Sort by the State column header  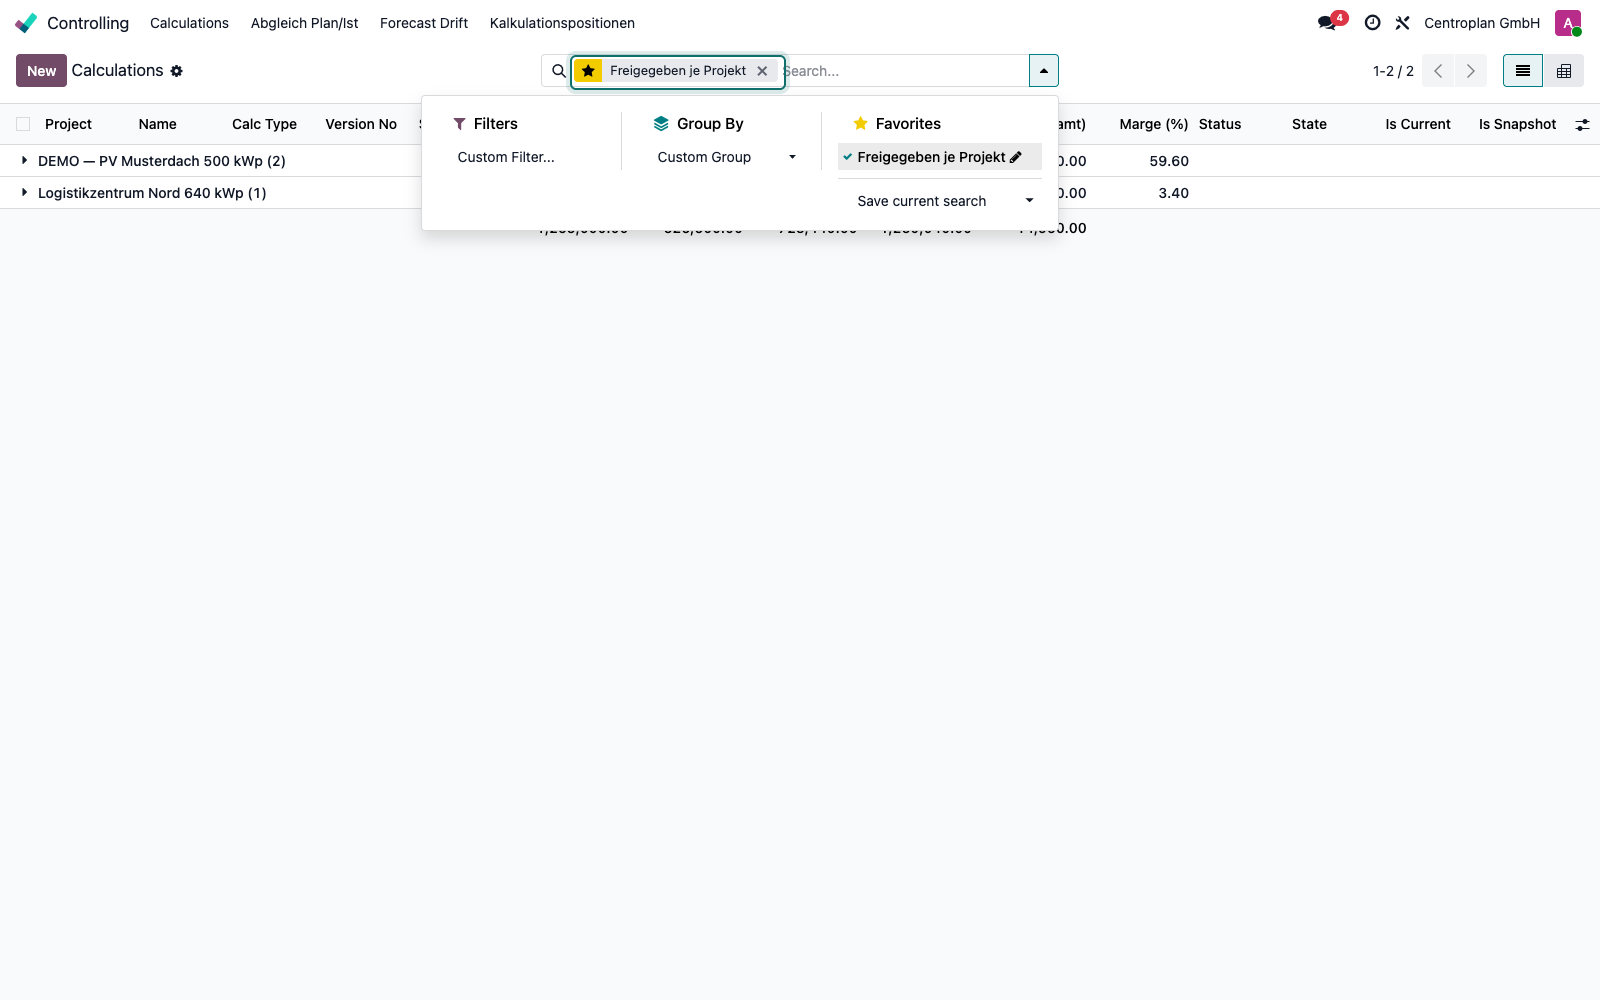click(1309, 124)
